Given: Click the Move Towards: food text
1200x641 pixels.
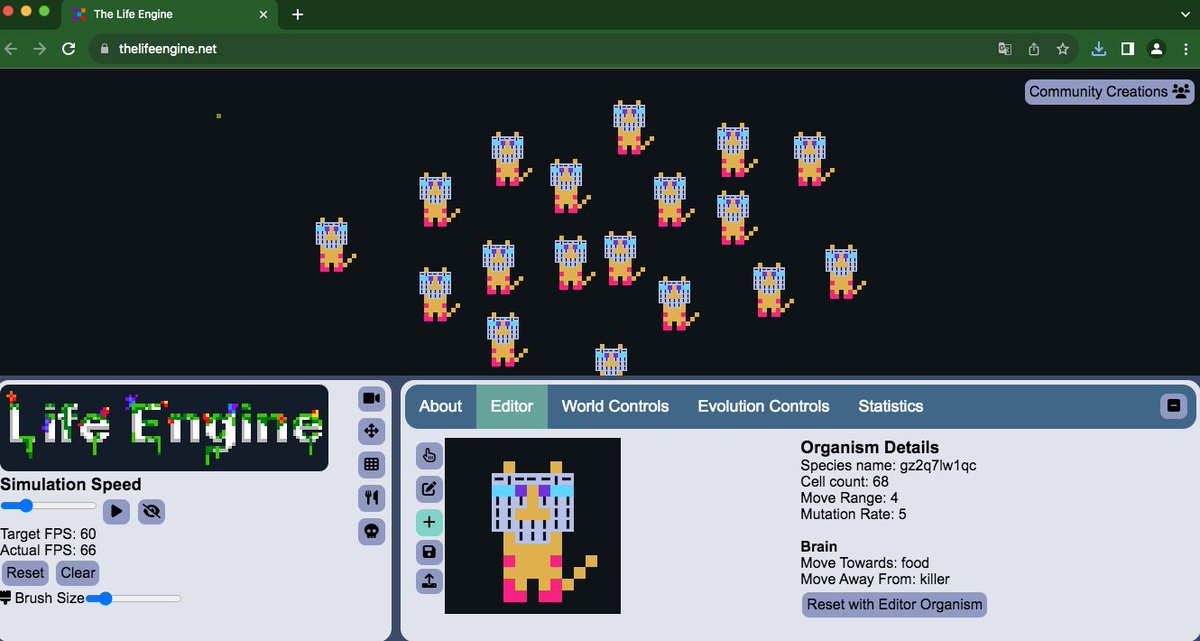Looking at the screenshot, I should pyautogui.click(x=865, y=563).
